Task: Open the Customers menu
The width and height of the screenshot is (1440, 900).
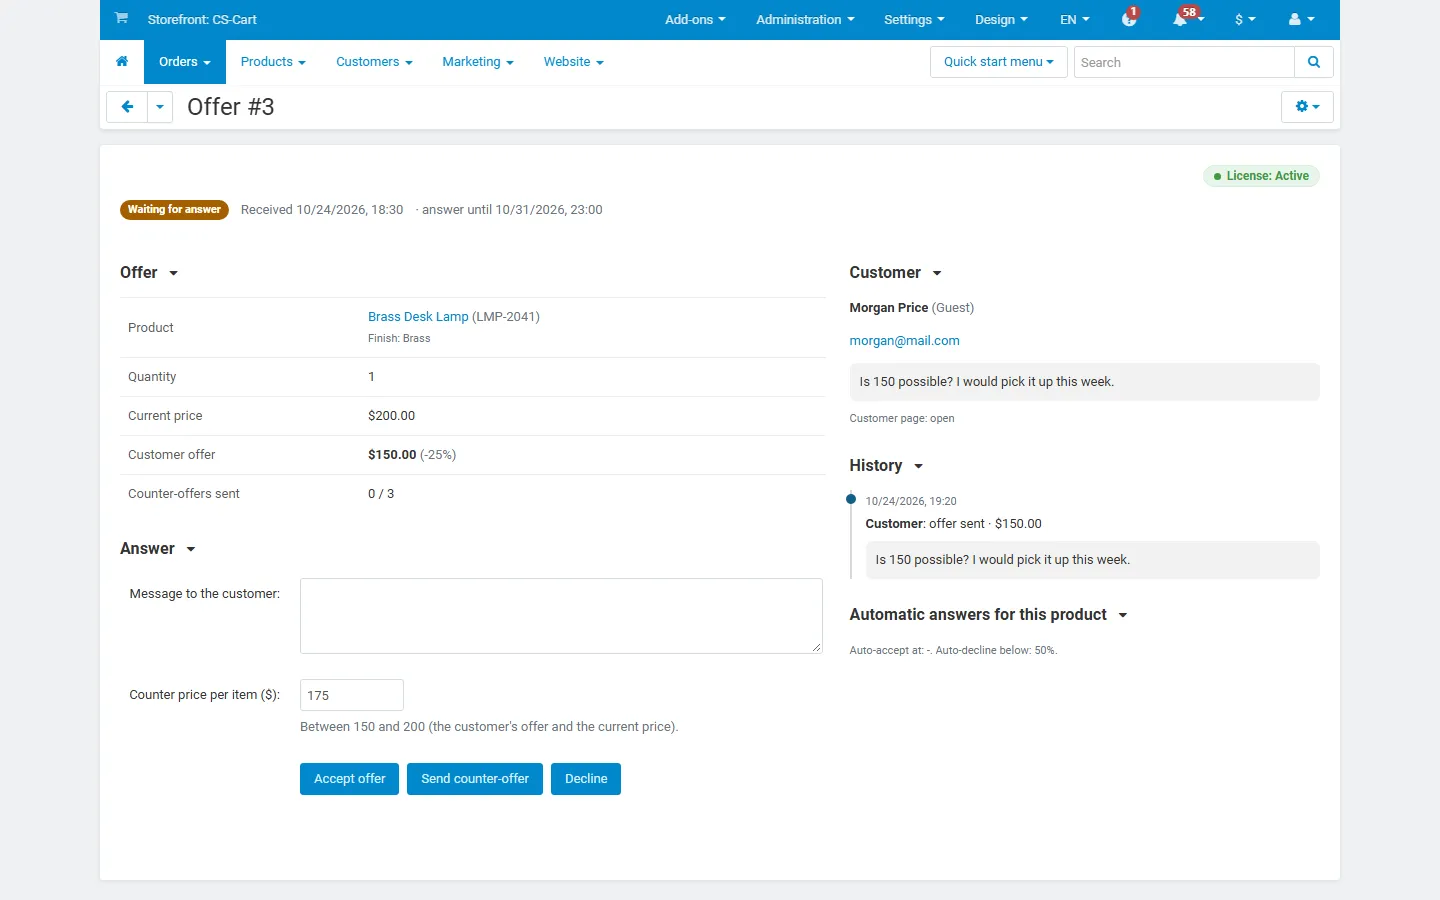Action: coord(374,62)
